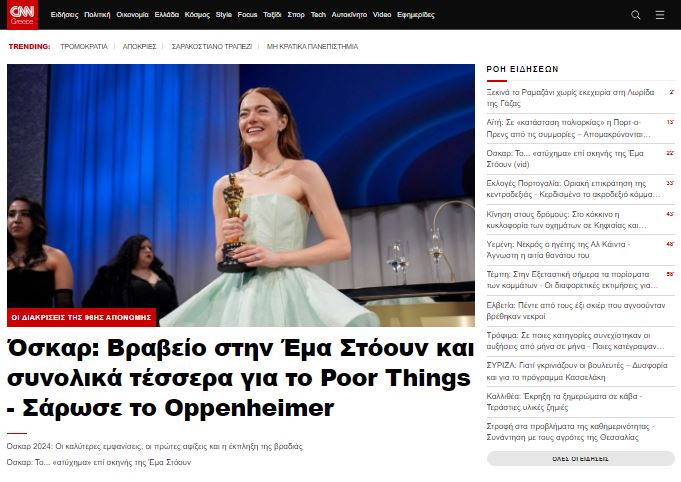Open the search magnifier icon
Viewport: 681px width, 482px height.
coord(636,15)
